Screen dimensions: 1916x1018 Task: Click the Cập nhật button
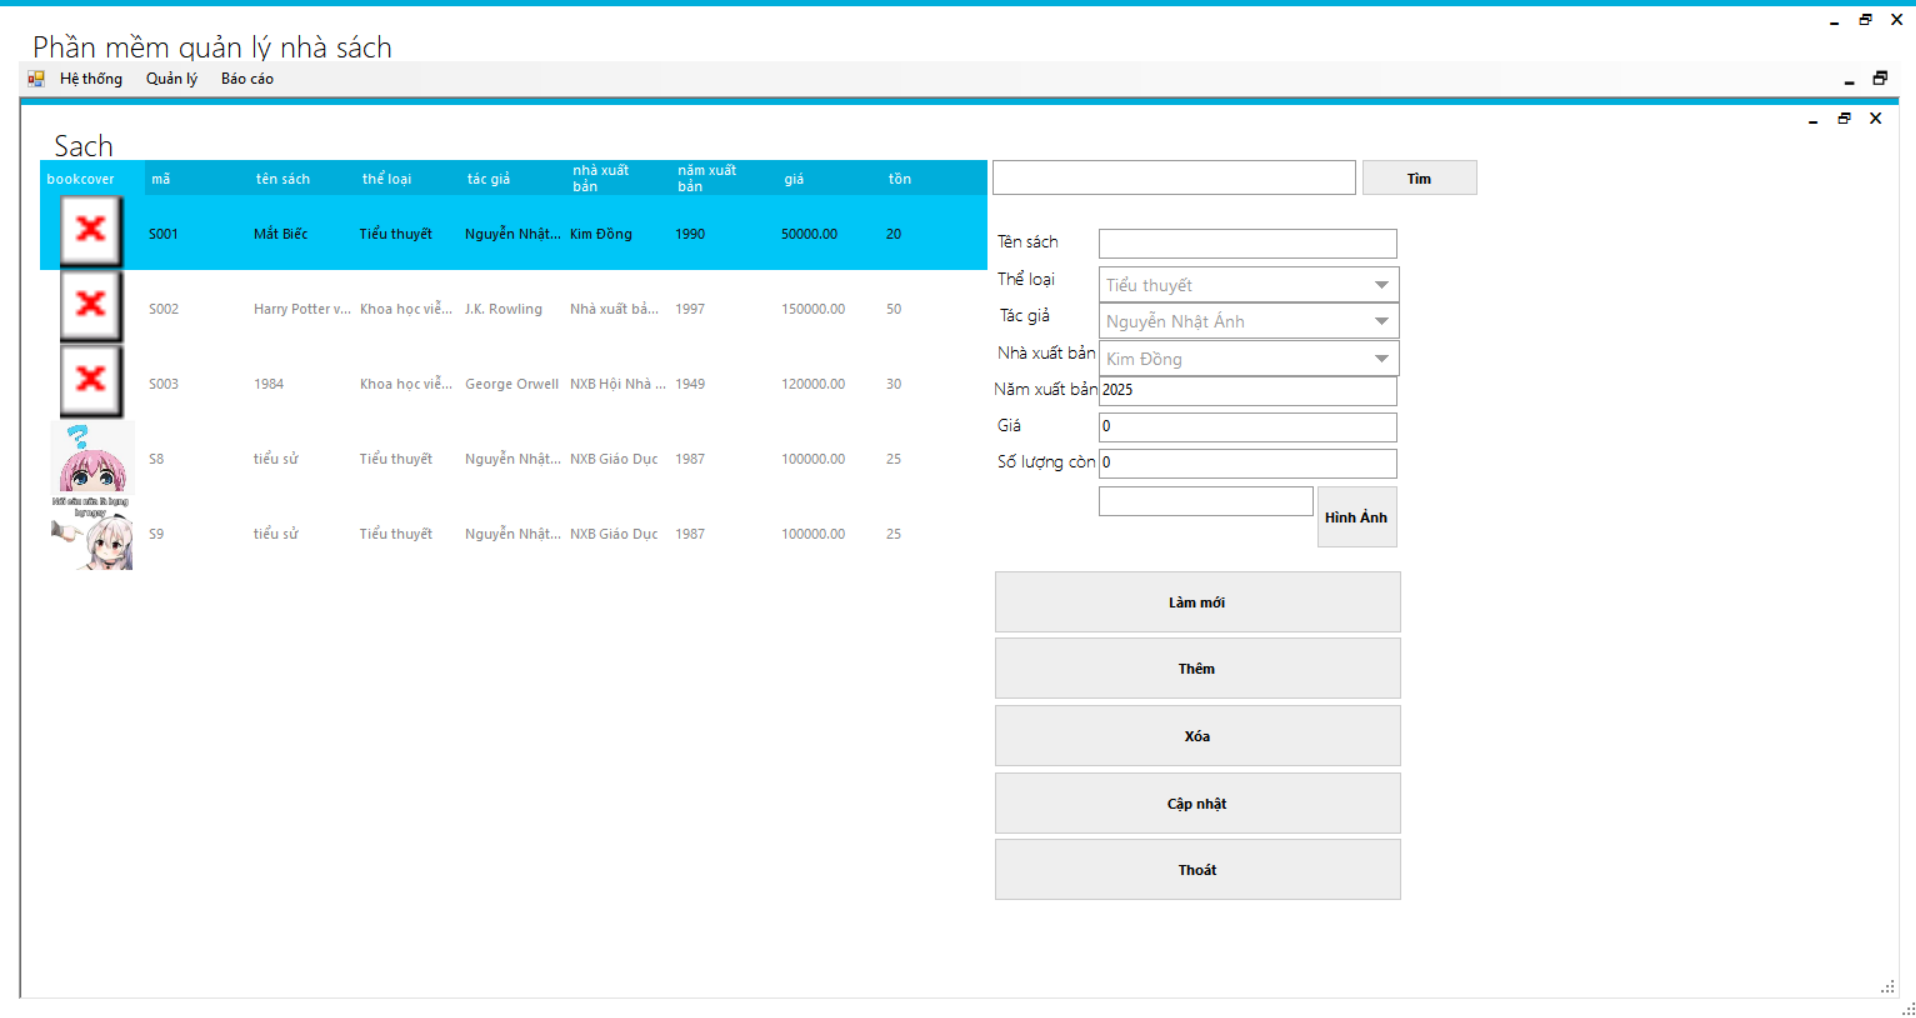(x=1197, y=803)
